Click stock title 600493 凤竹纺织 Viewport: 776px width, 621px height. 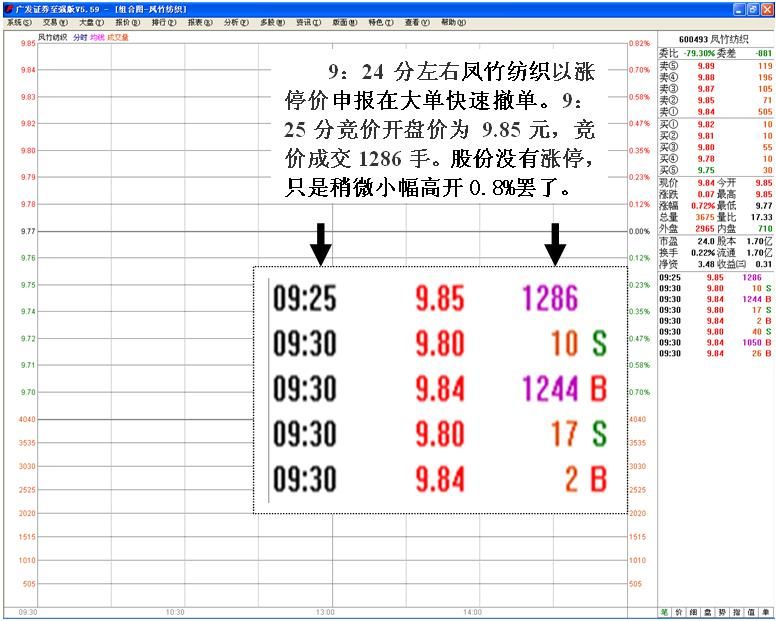coord(714,39)
